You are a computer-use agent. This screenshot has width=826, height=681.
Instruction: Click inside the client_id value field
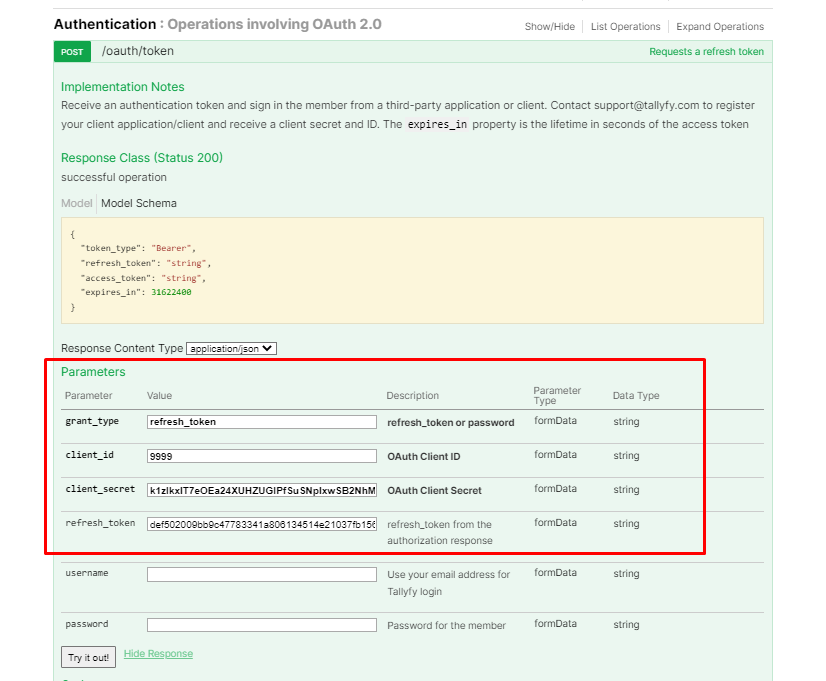pyautogui.click(x=261, y=455)
